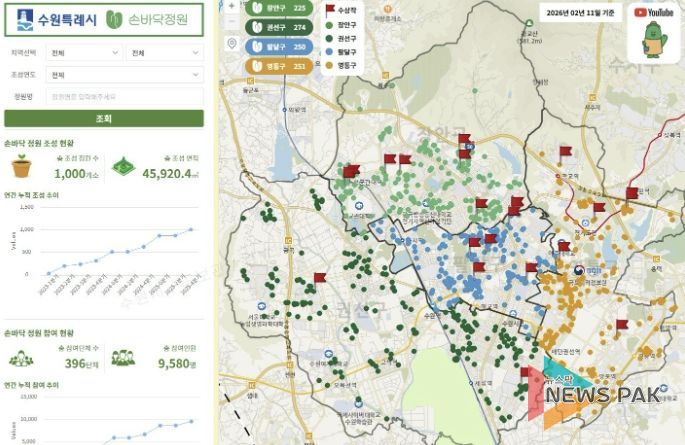Click the location pin icon on map
The width and height of the screenshot is (685, 445).
tap(232, 44)
